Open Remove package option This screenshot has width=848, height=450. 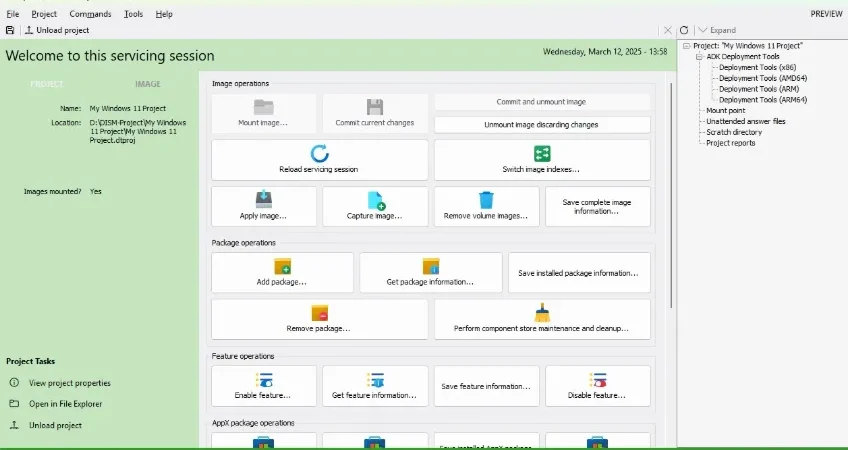[x=319, y=320]
